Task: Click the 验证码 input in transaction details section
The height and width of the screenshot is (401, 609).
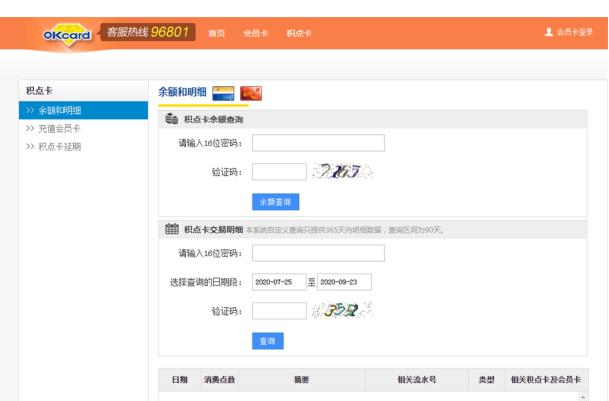Action: point(279,311)
